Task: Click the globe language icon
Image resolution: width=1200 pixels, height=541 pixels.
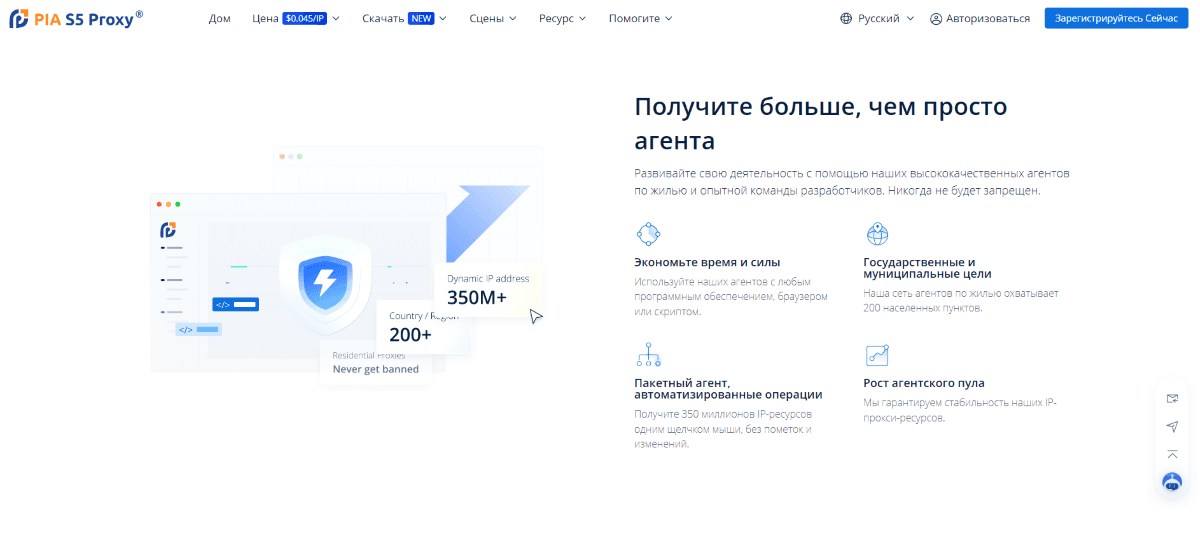Action: (x=846, y=18)
